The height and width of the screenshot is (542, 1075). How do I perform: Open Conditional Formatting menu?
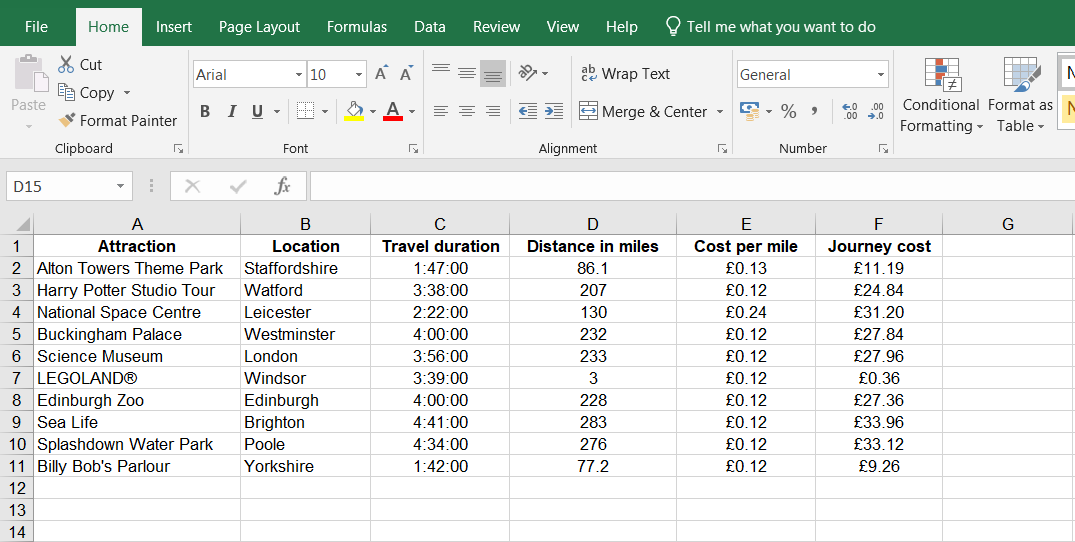(x=941, y=95)
